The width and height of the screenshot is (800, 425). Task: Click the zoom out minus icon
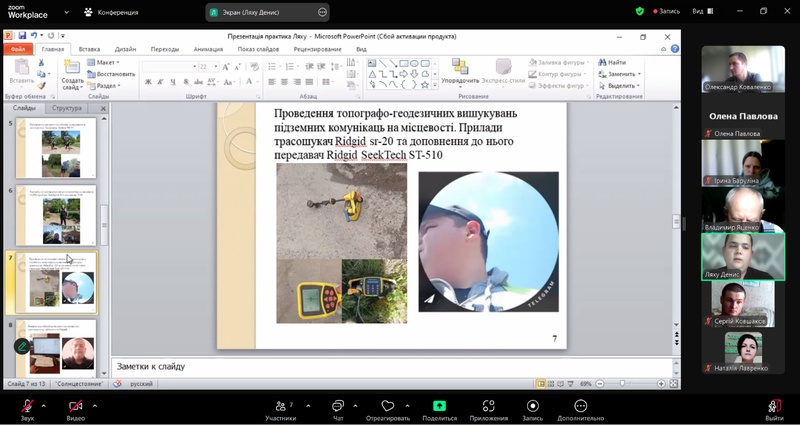[600, 384]
